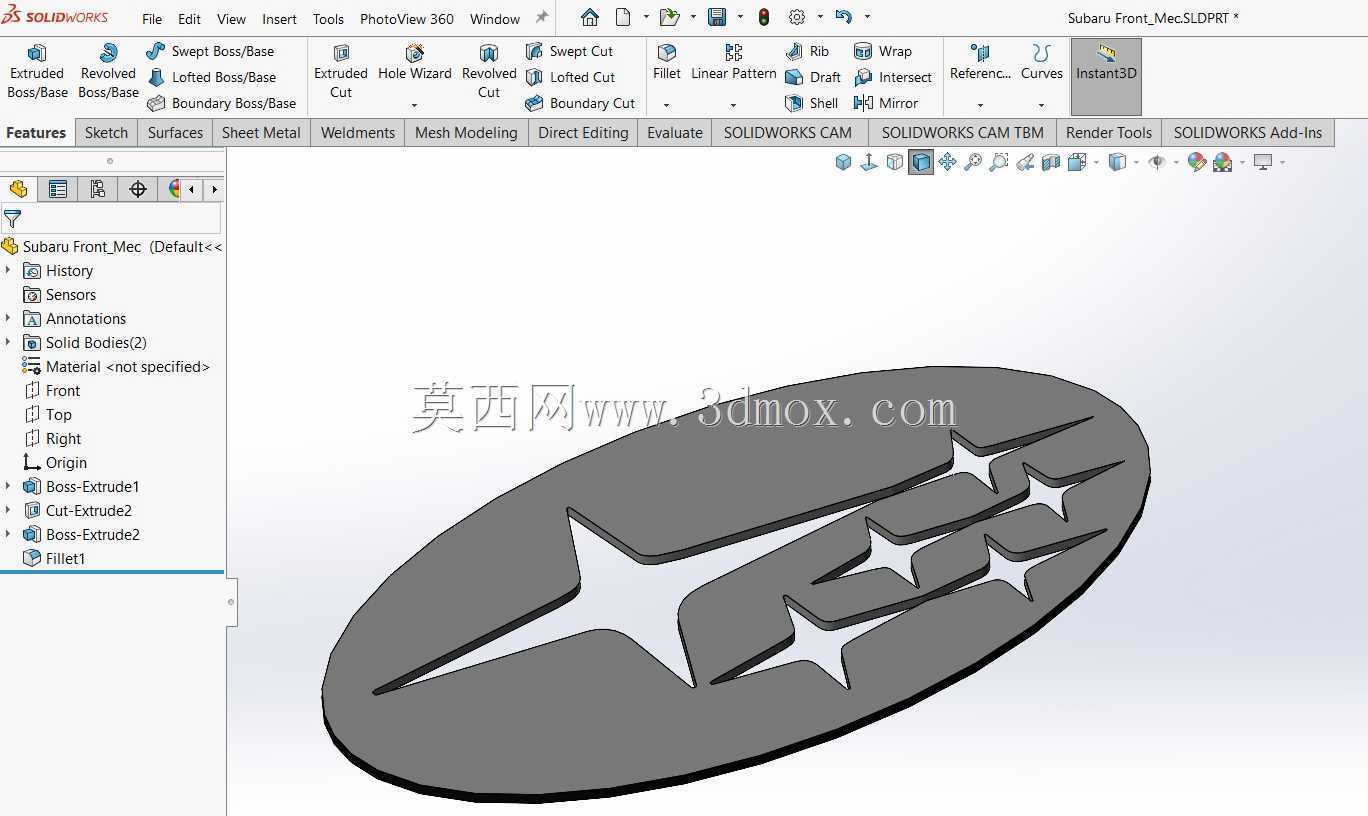Image resolution: width=1368 pixels, height=816 pixels.
Task: Open the Evaluate tab
Action: [x=675, y=132]
